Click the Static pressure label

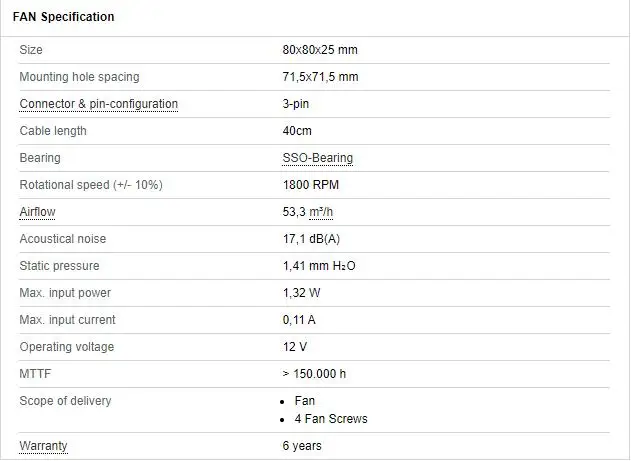click(x=59, y=266)
